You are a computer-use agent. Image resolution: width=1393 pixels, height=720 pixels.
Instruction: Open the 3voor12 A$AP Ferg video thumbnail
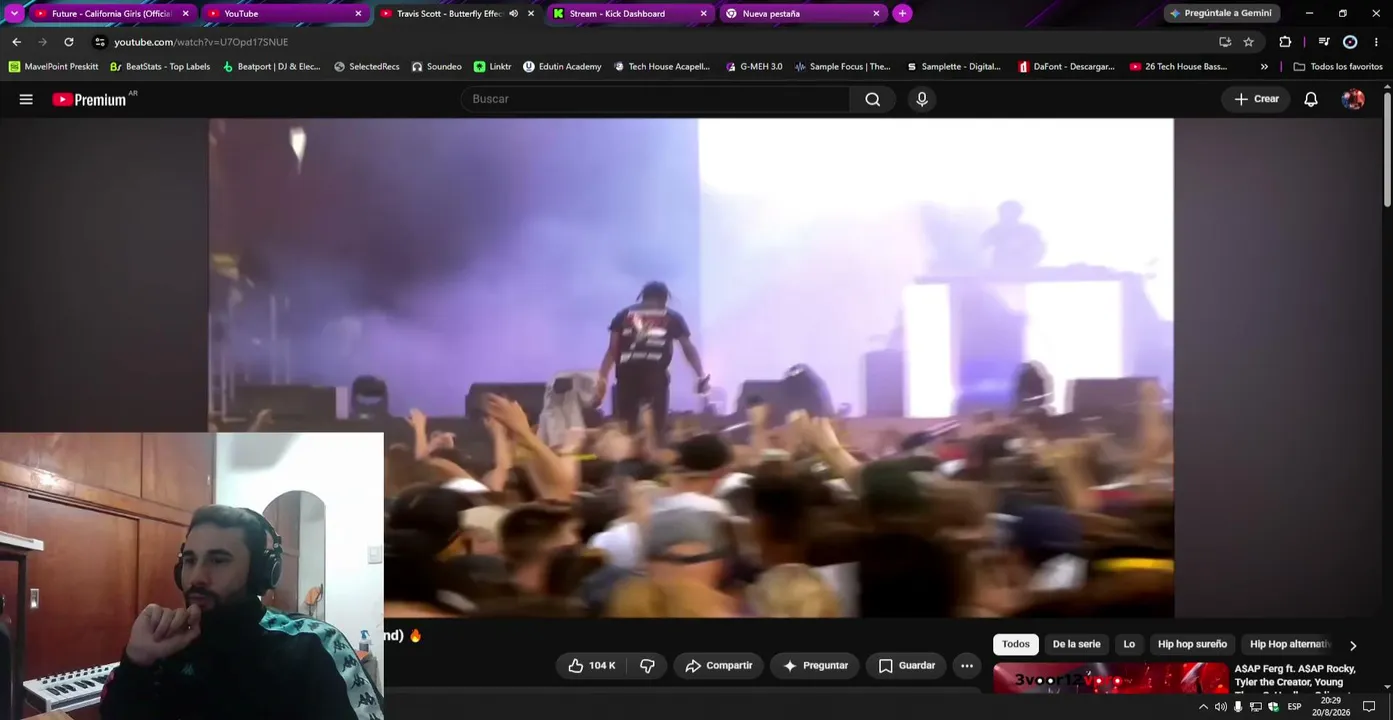click(x=1110, y=677)
